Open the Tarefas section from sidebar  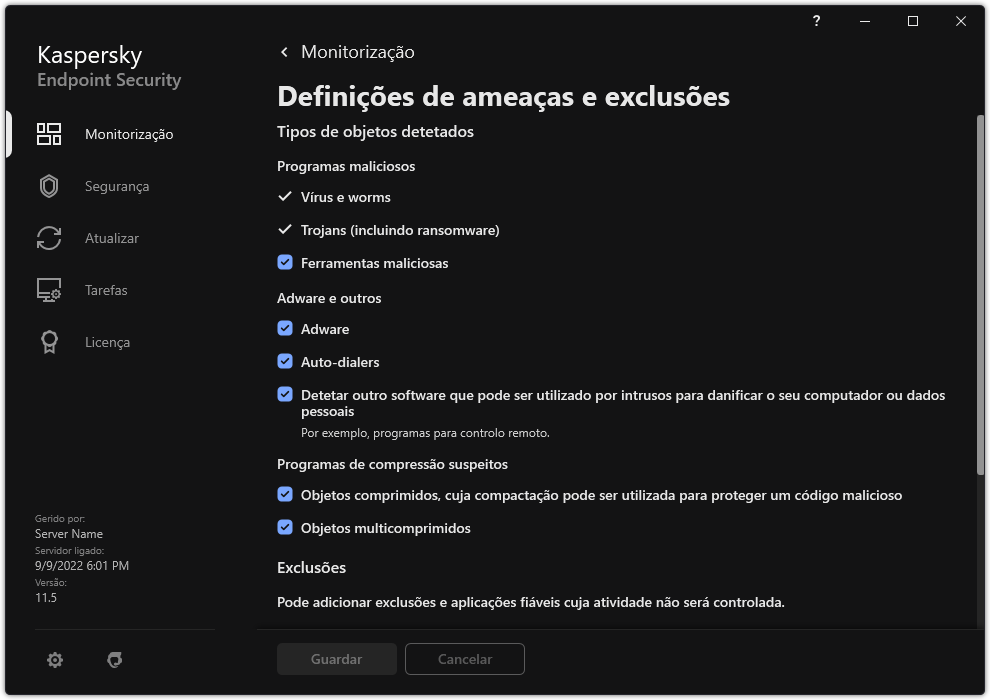tap(104, 289)
